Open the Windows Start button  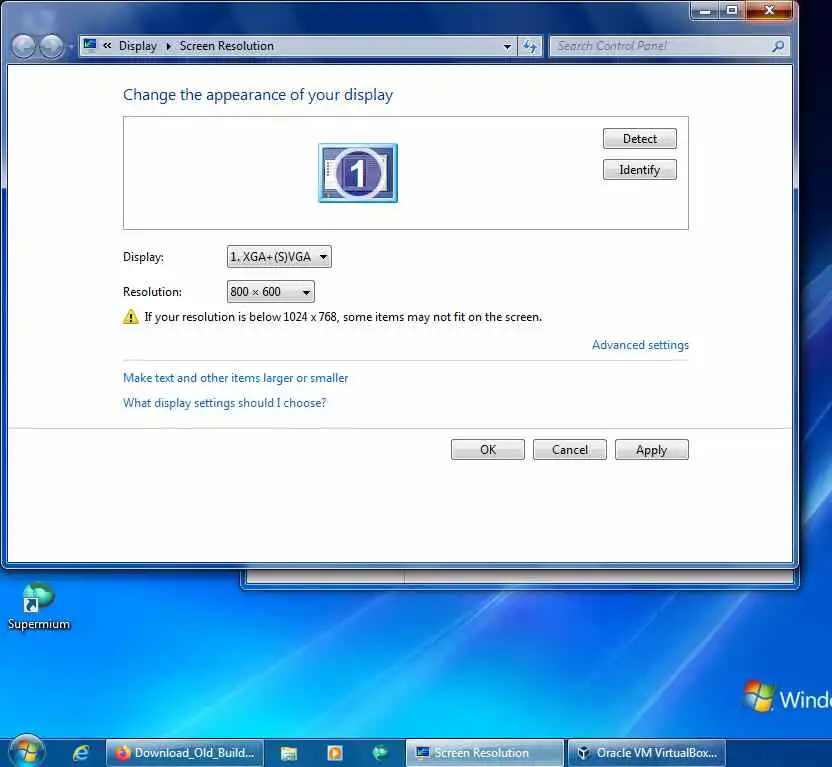click(x=27, y=752)
